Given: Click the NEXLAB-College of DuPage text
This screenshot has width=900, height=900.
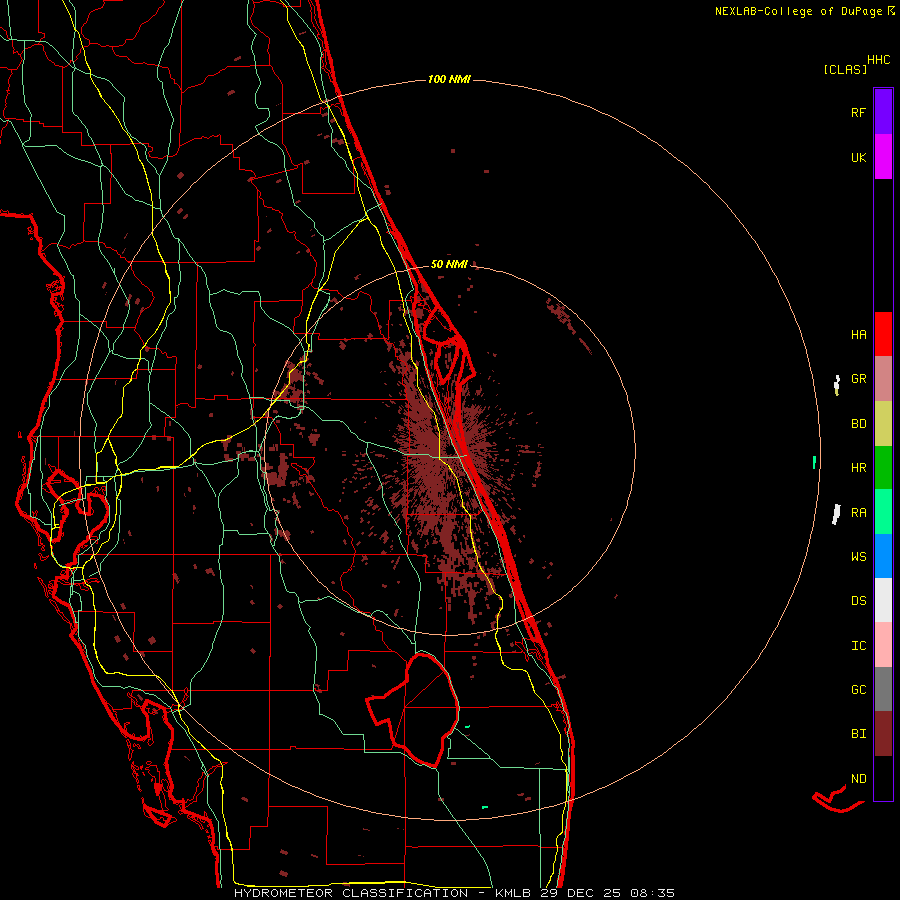Looking at the screenshot, I should pyautogui.click(x=799, y=11).
